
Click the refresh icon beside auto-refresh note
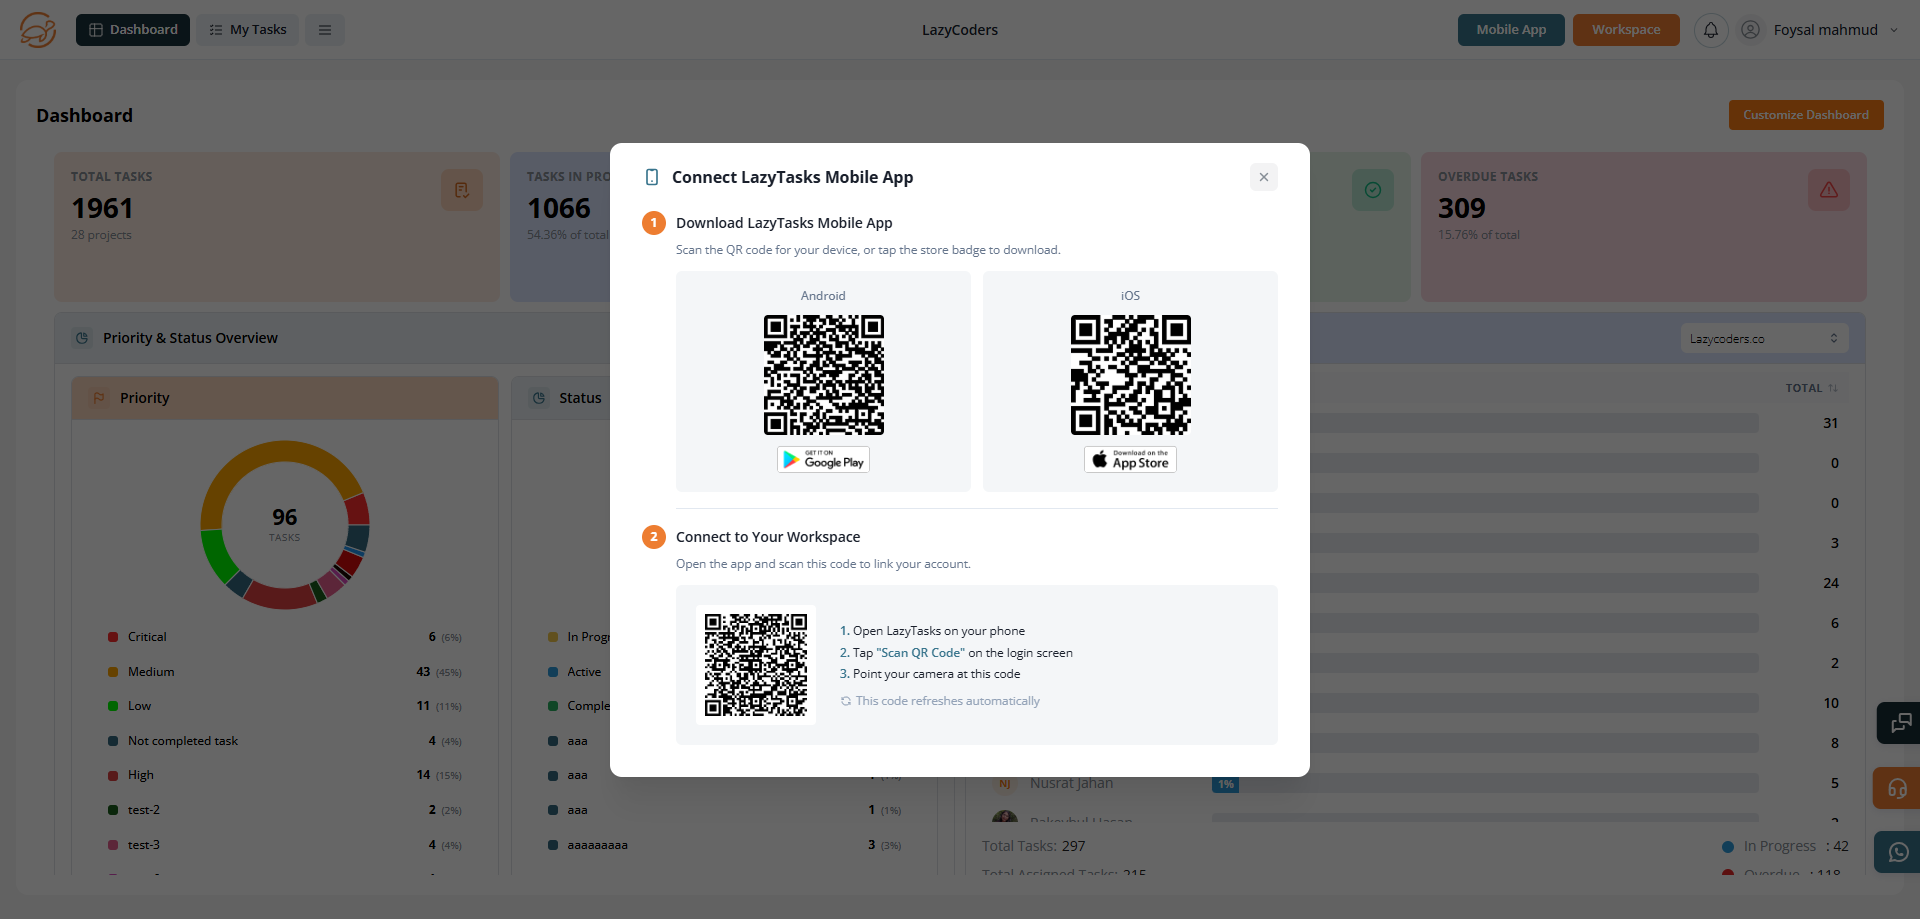click(x=846, y=701)
